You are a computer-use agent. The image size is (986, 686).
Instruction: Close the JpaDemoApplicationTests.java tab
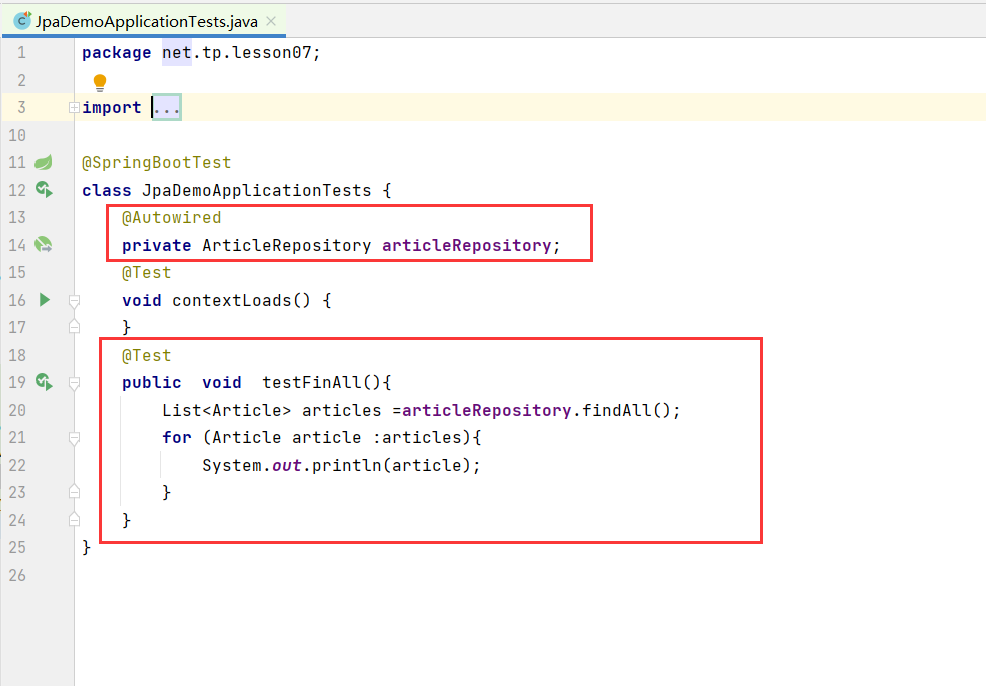[271, 21]
